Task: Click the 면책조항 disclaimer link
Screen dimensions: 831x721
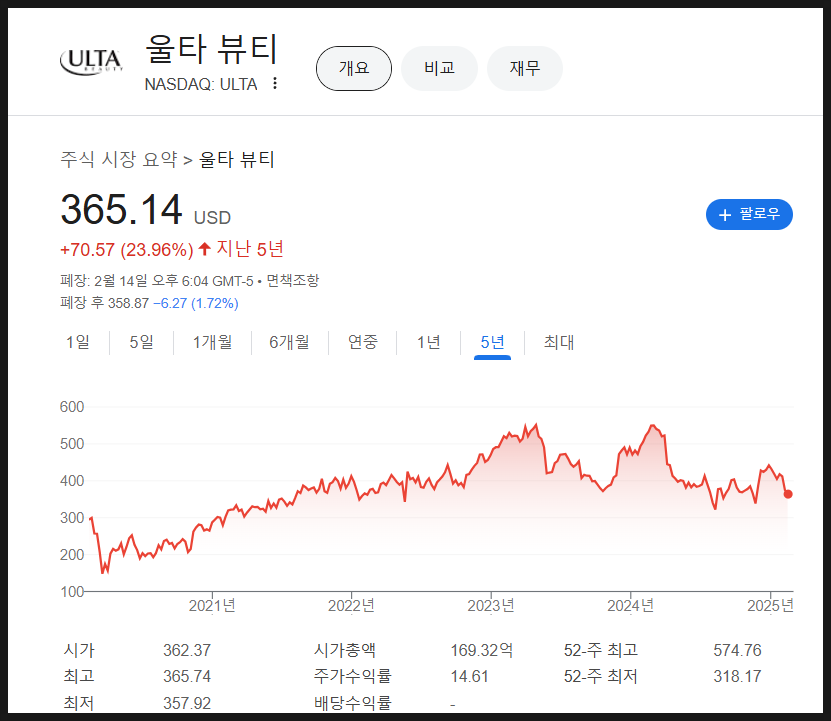Action: (293, 280)
